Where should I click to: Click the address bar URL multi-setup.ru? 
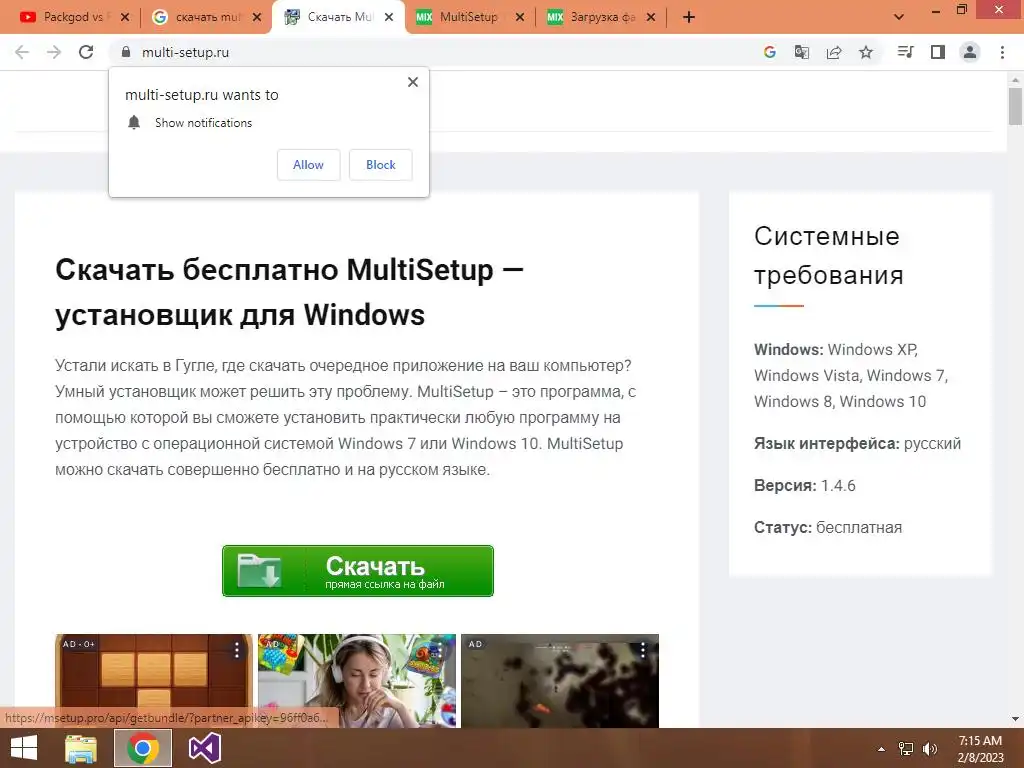coord(185,52)
